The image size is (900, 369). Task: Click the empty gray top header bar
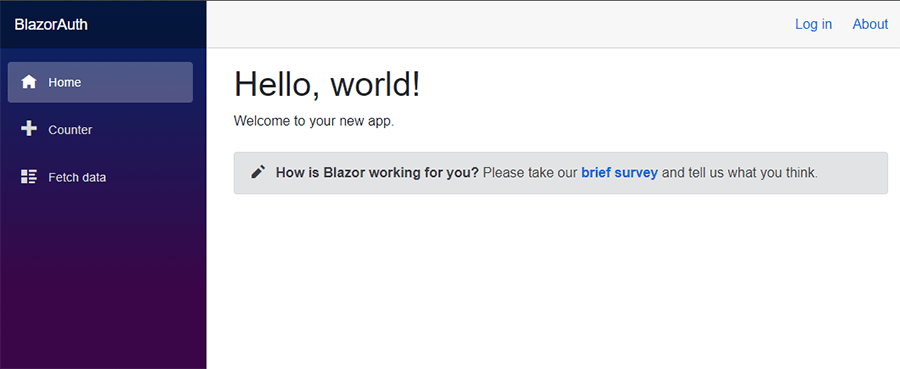[494, 24]
